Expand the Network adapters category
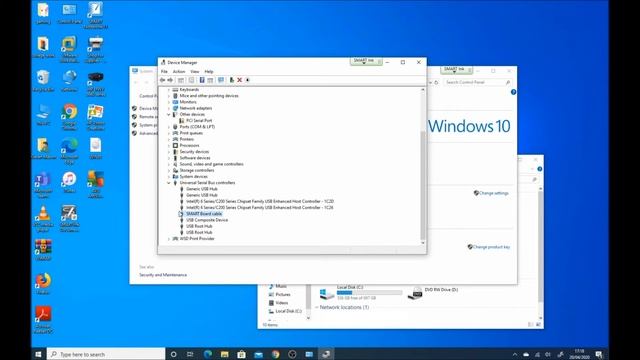The height and width of the screenshot is (360, 640). (169, 108)
